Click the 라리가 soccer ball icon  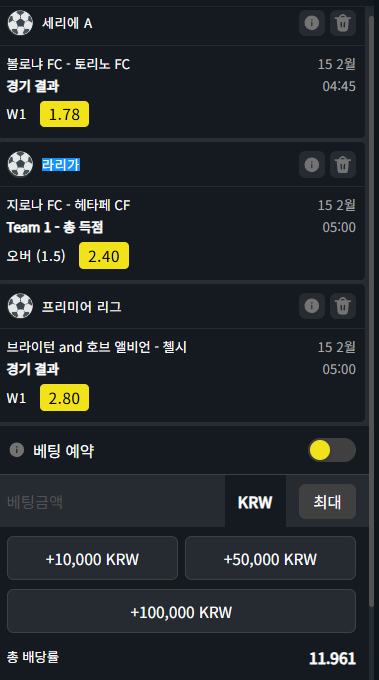coord(20,164)
